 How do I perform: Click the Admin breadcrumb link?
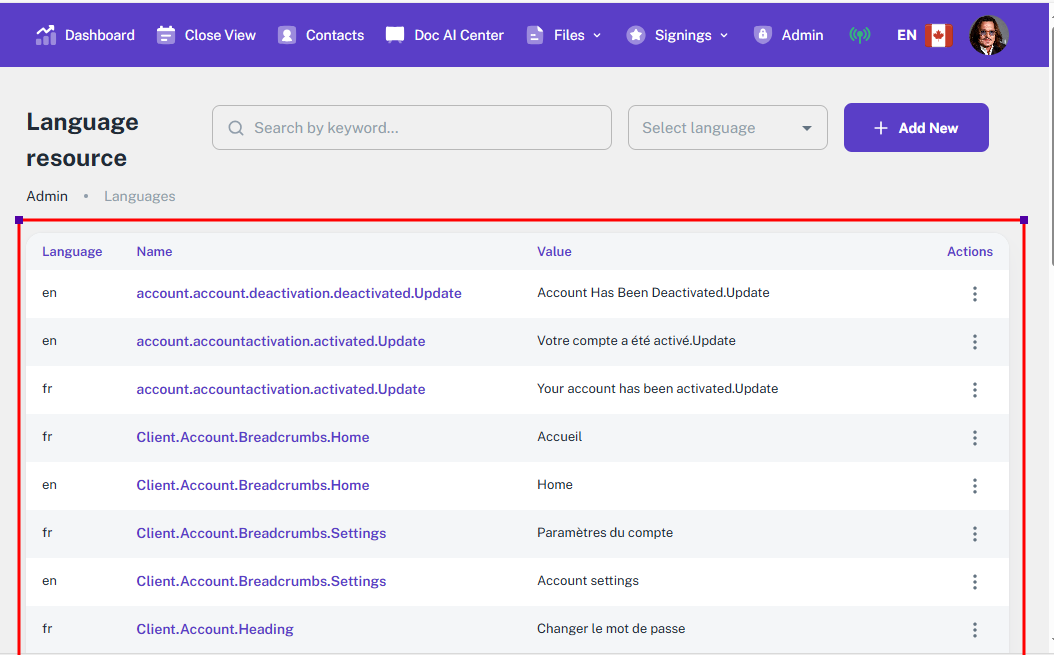[x=47, y=196]
